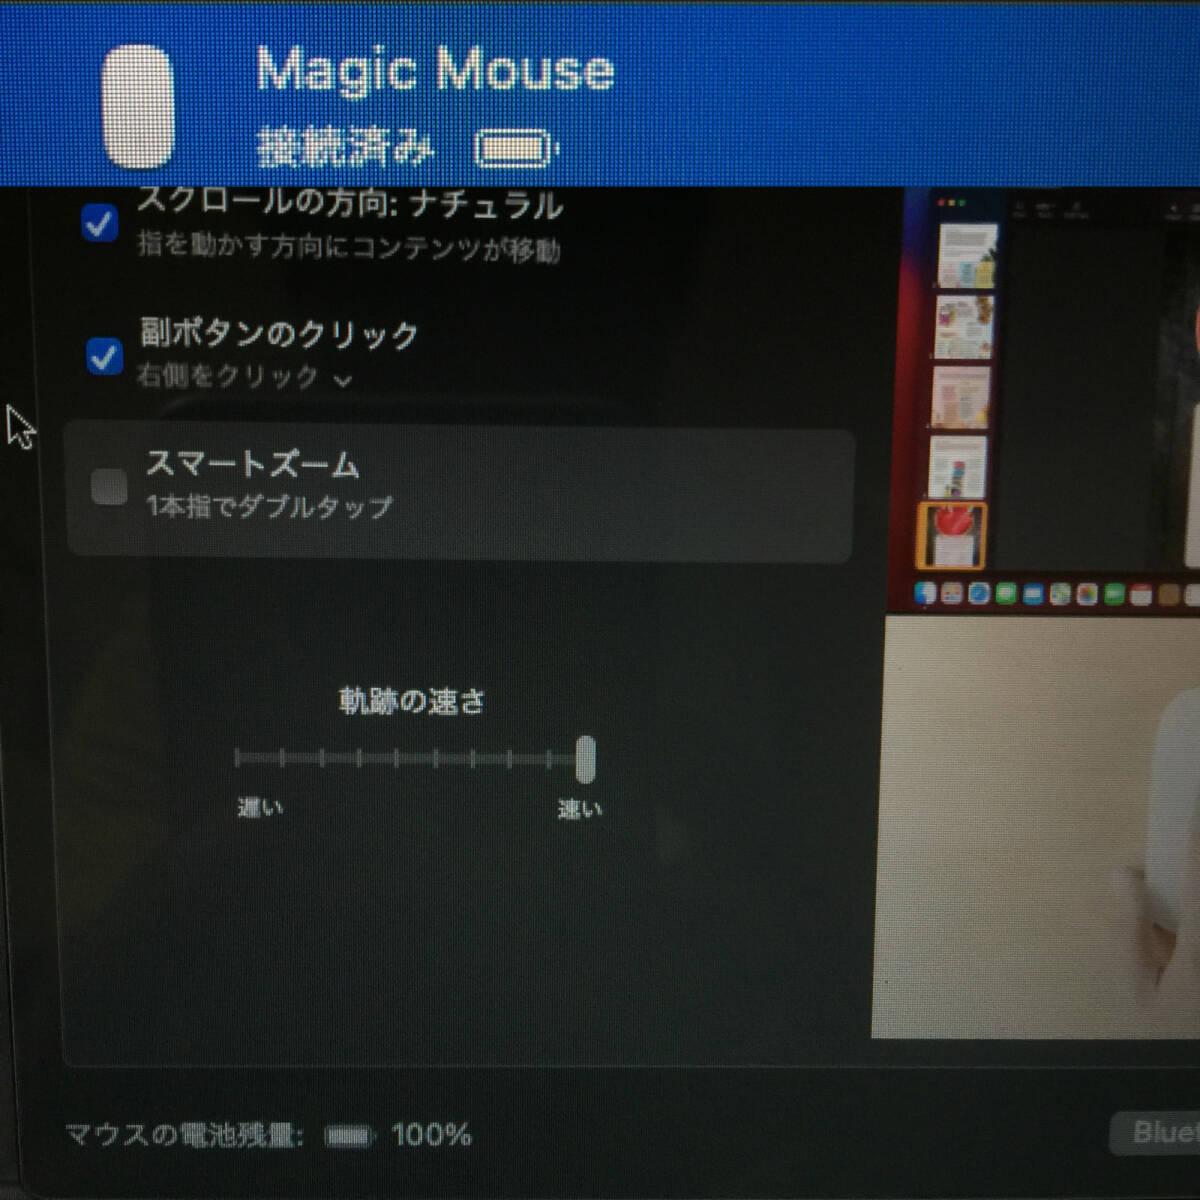The image size is (1200, 1200).
Task: Click the Magic Mouse device icon
Action: (138, 106)
